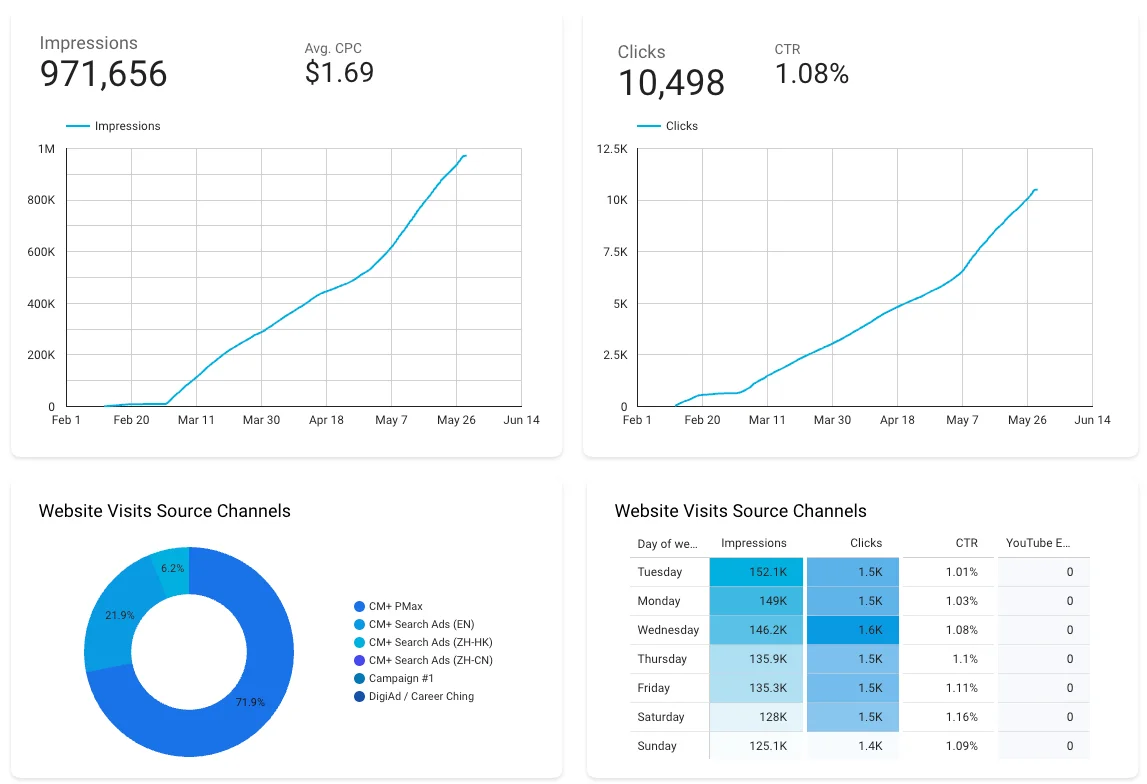
Task: Click the Day of week column header
Action: pos(667,544)
